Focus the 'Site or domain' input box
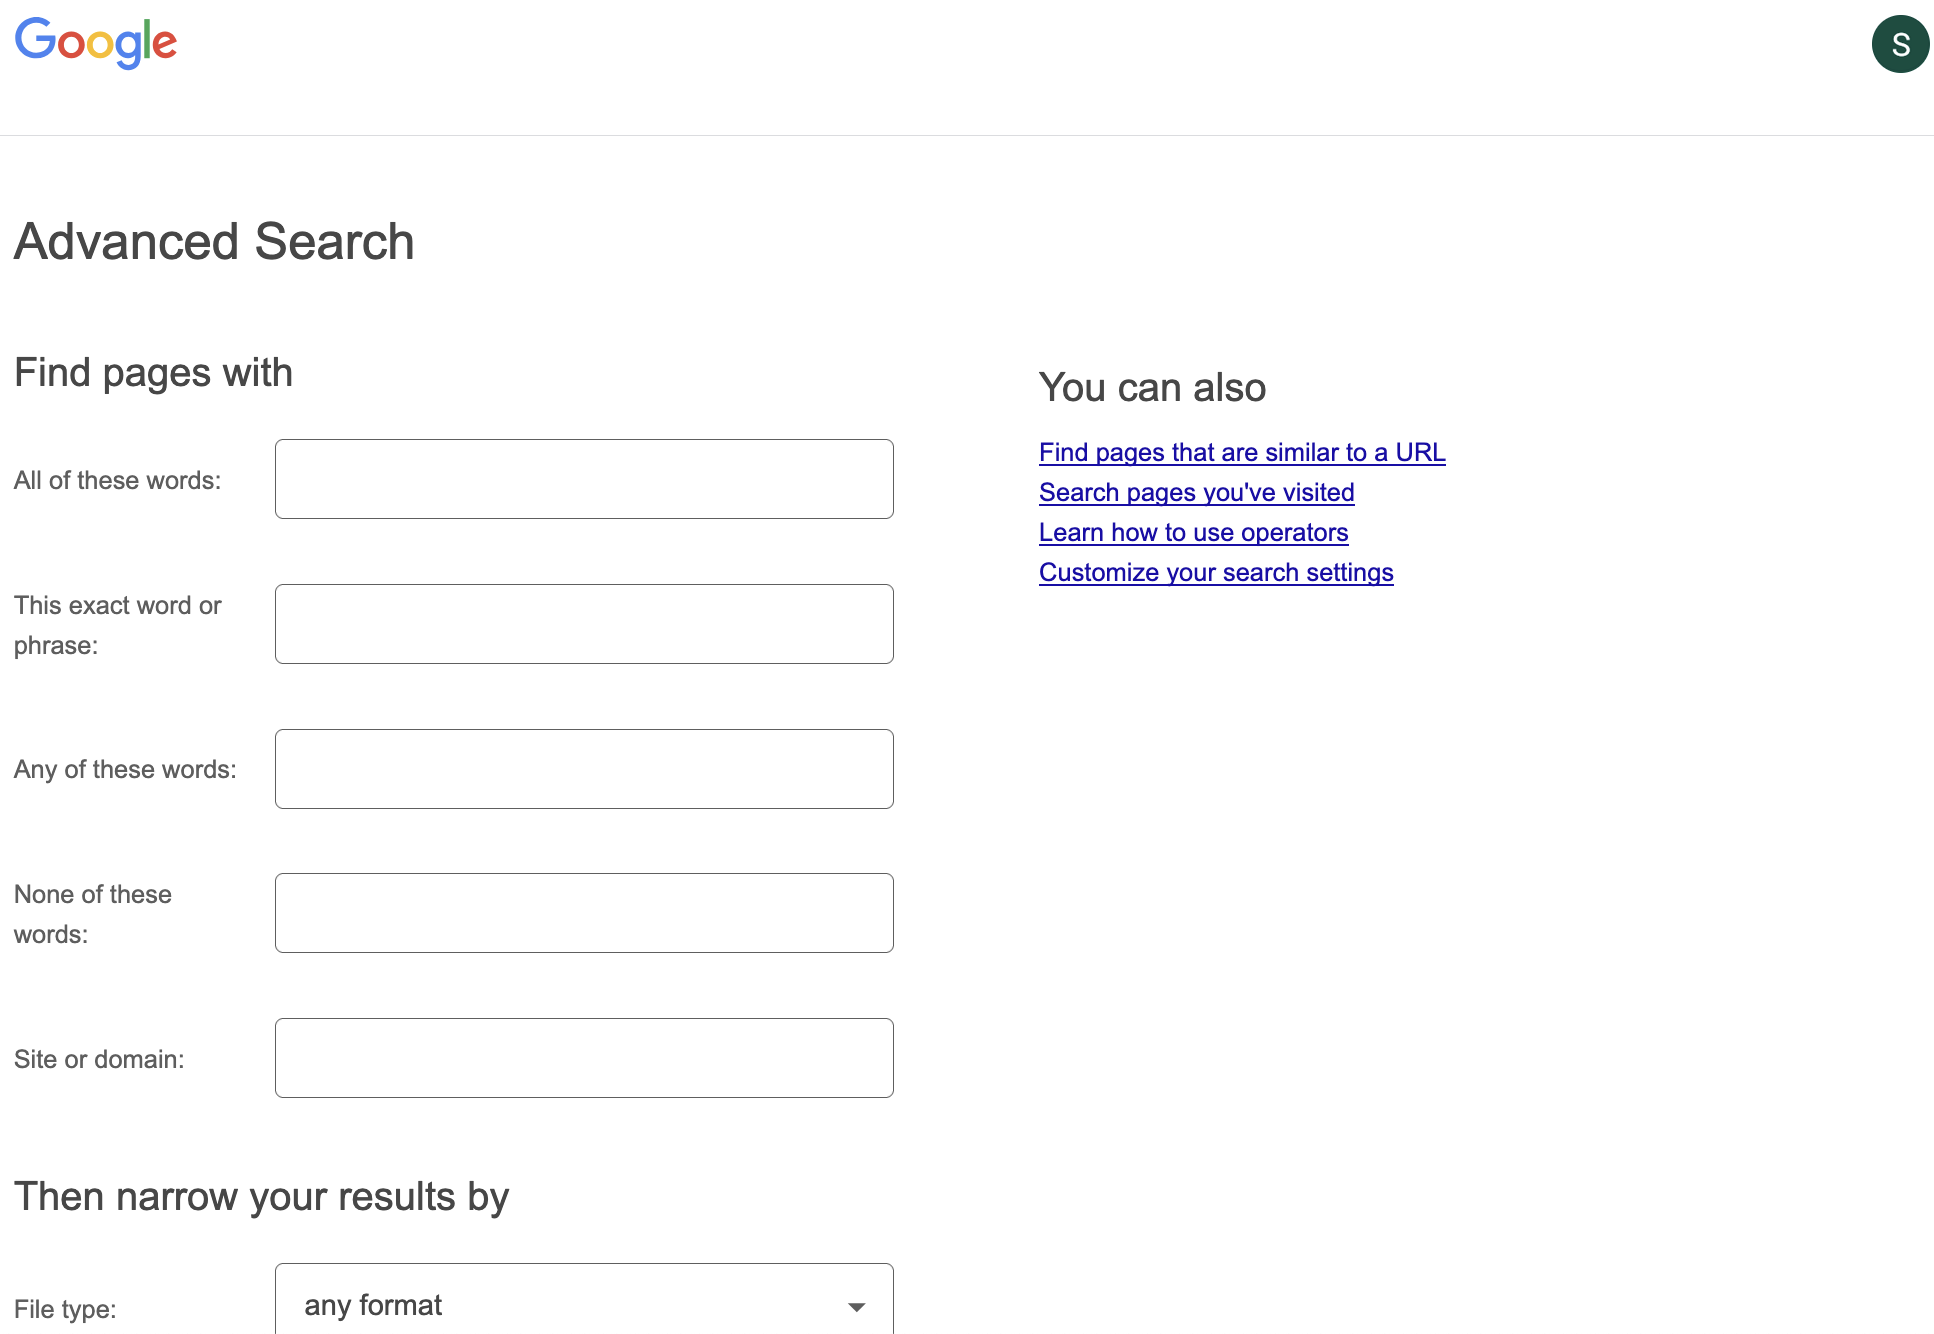This screenshot has width=1934, height=1334. point(584,1058)
